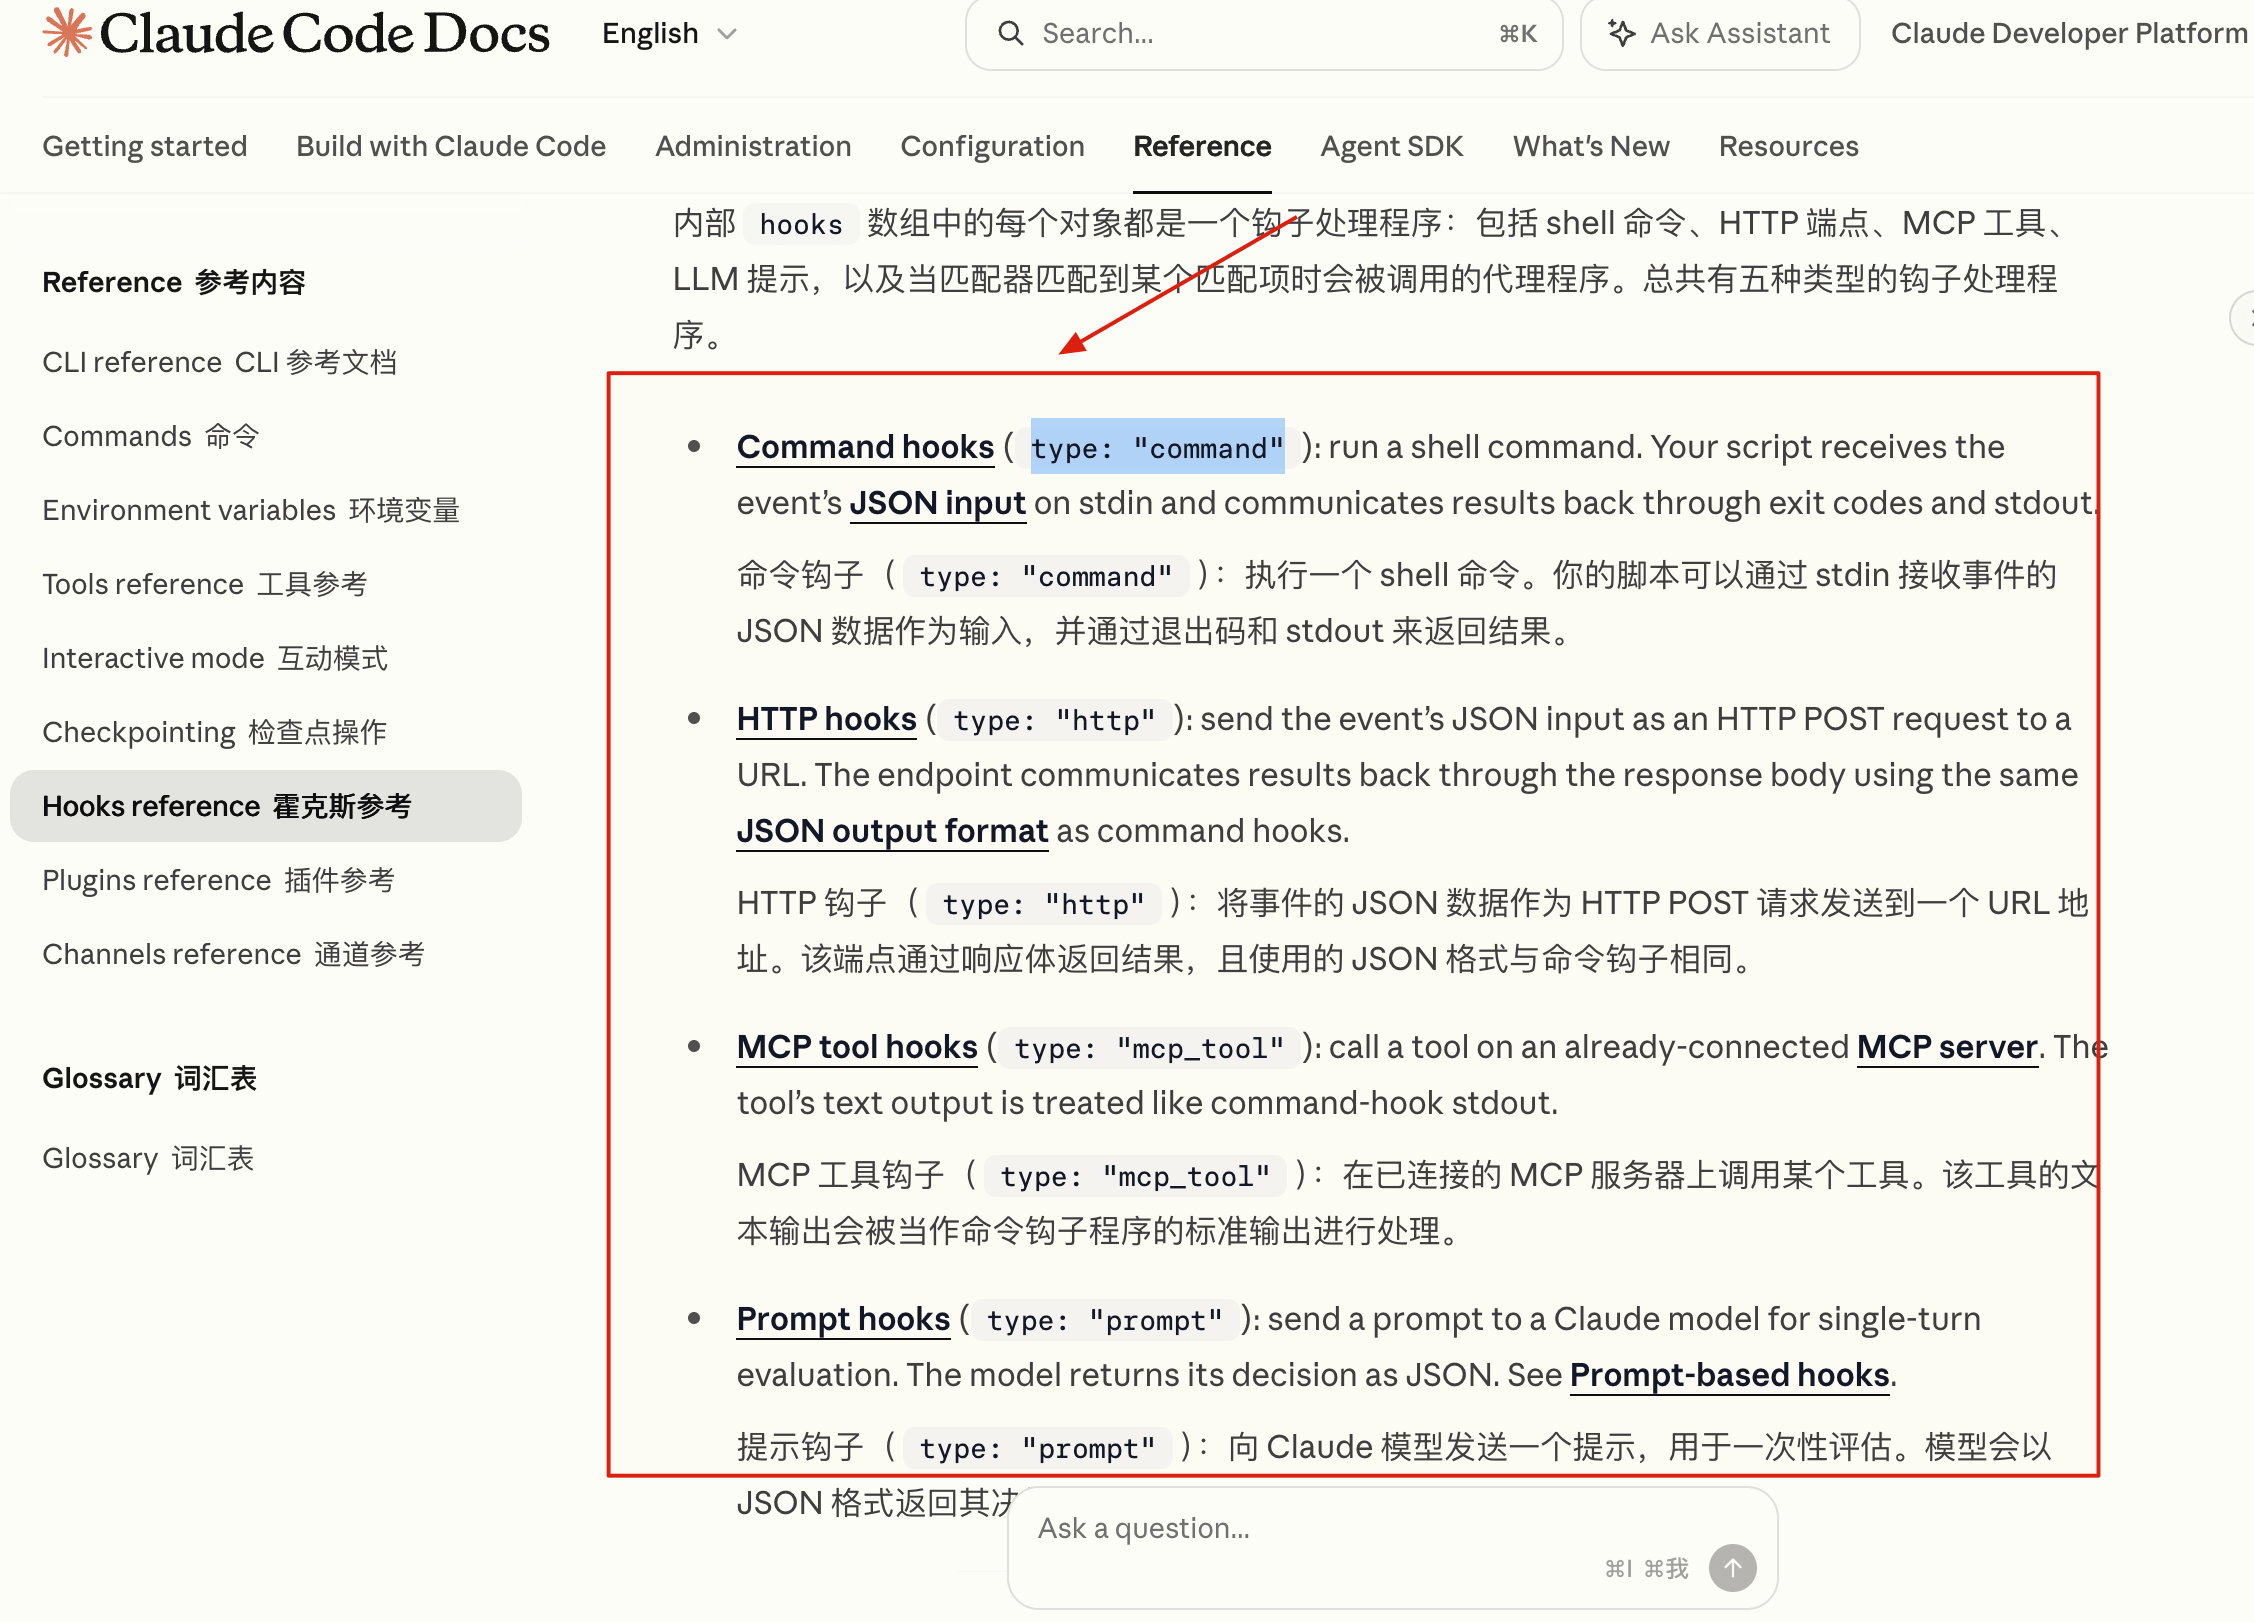Switch to Build with Claude Code tab
The image size is (2254, 1622).
tap(451, 146)
